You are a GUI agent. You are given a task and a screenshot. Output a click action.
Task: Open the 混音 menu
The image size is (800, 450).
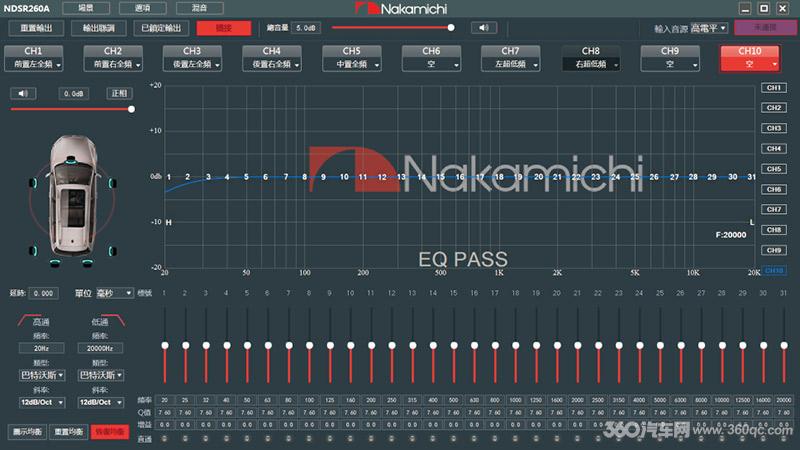tap(199, 8)
